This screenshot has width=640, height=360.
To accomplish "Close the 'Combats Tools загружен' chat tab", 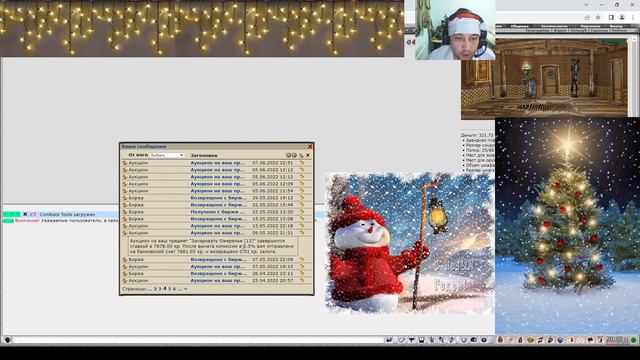I will click(x=25, y=214).
